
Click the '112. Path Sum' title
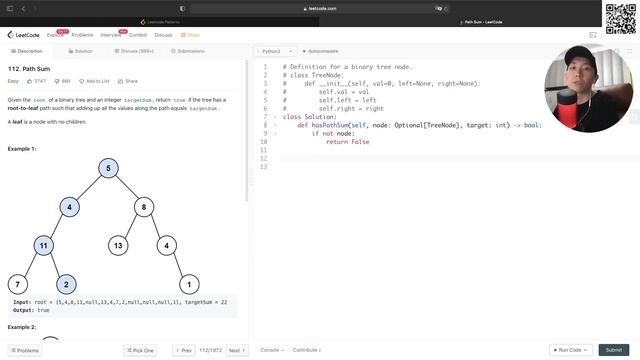[29, 69]
